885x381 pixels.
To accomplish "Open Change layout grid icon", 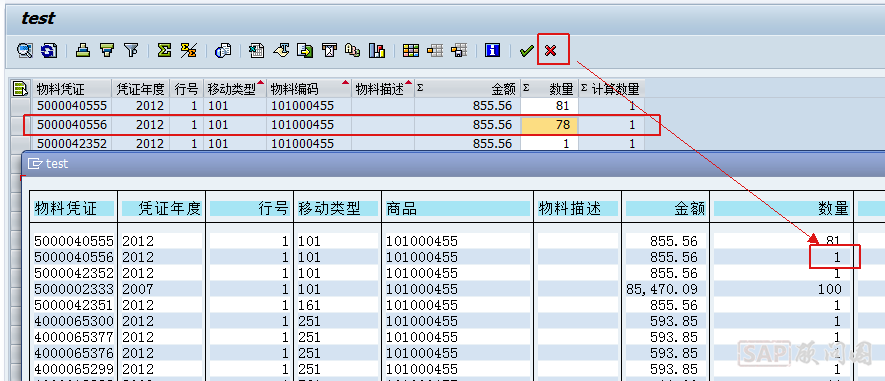I will [411, 51].
